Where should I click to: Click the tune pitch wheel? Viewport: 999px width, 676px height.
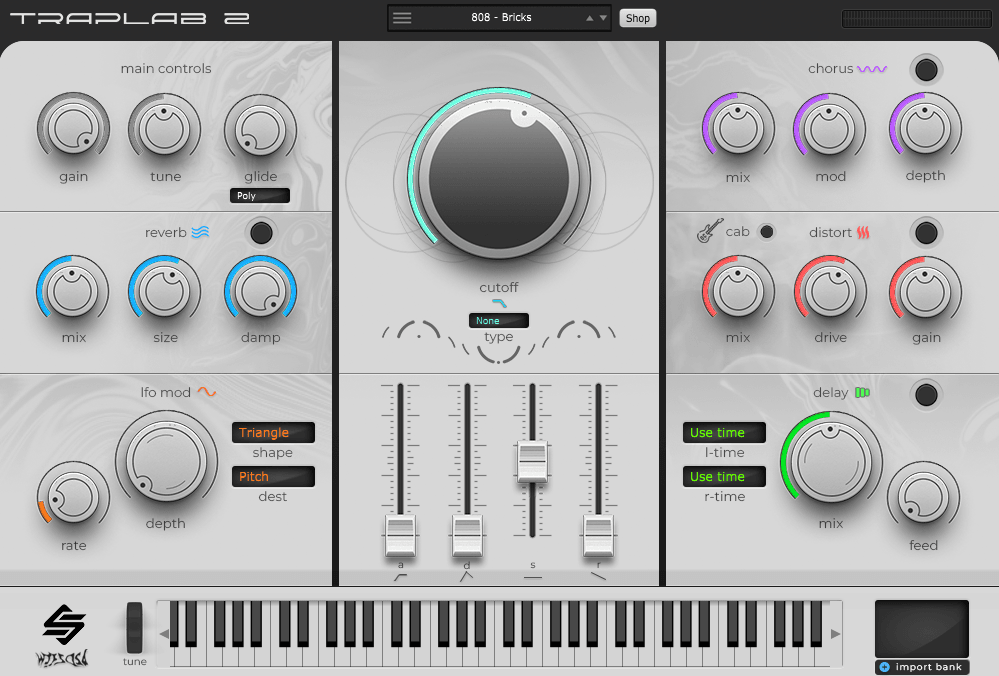[x=134, y=625]
